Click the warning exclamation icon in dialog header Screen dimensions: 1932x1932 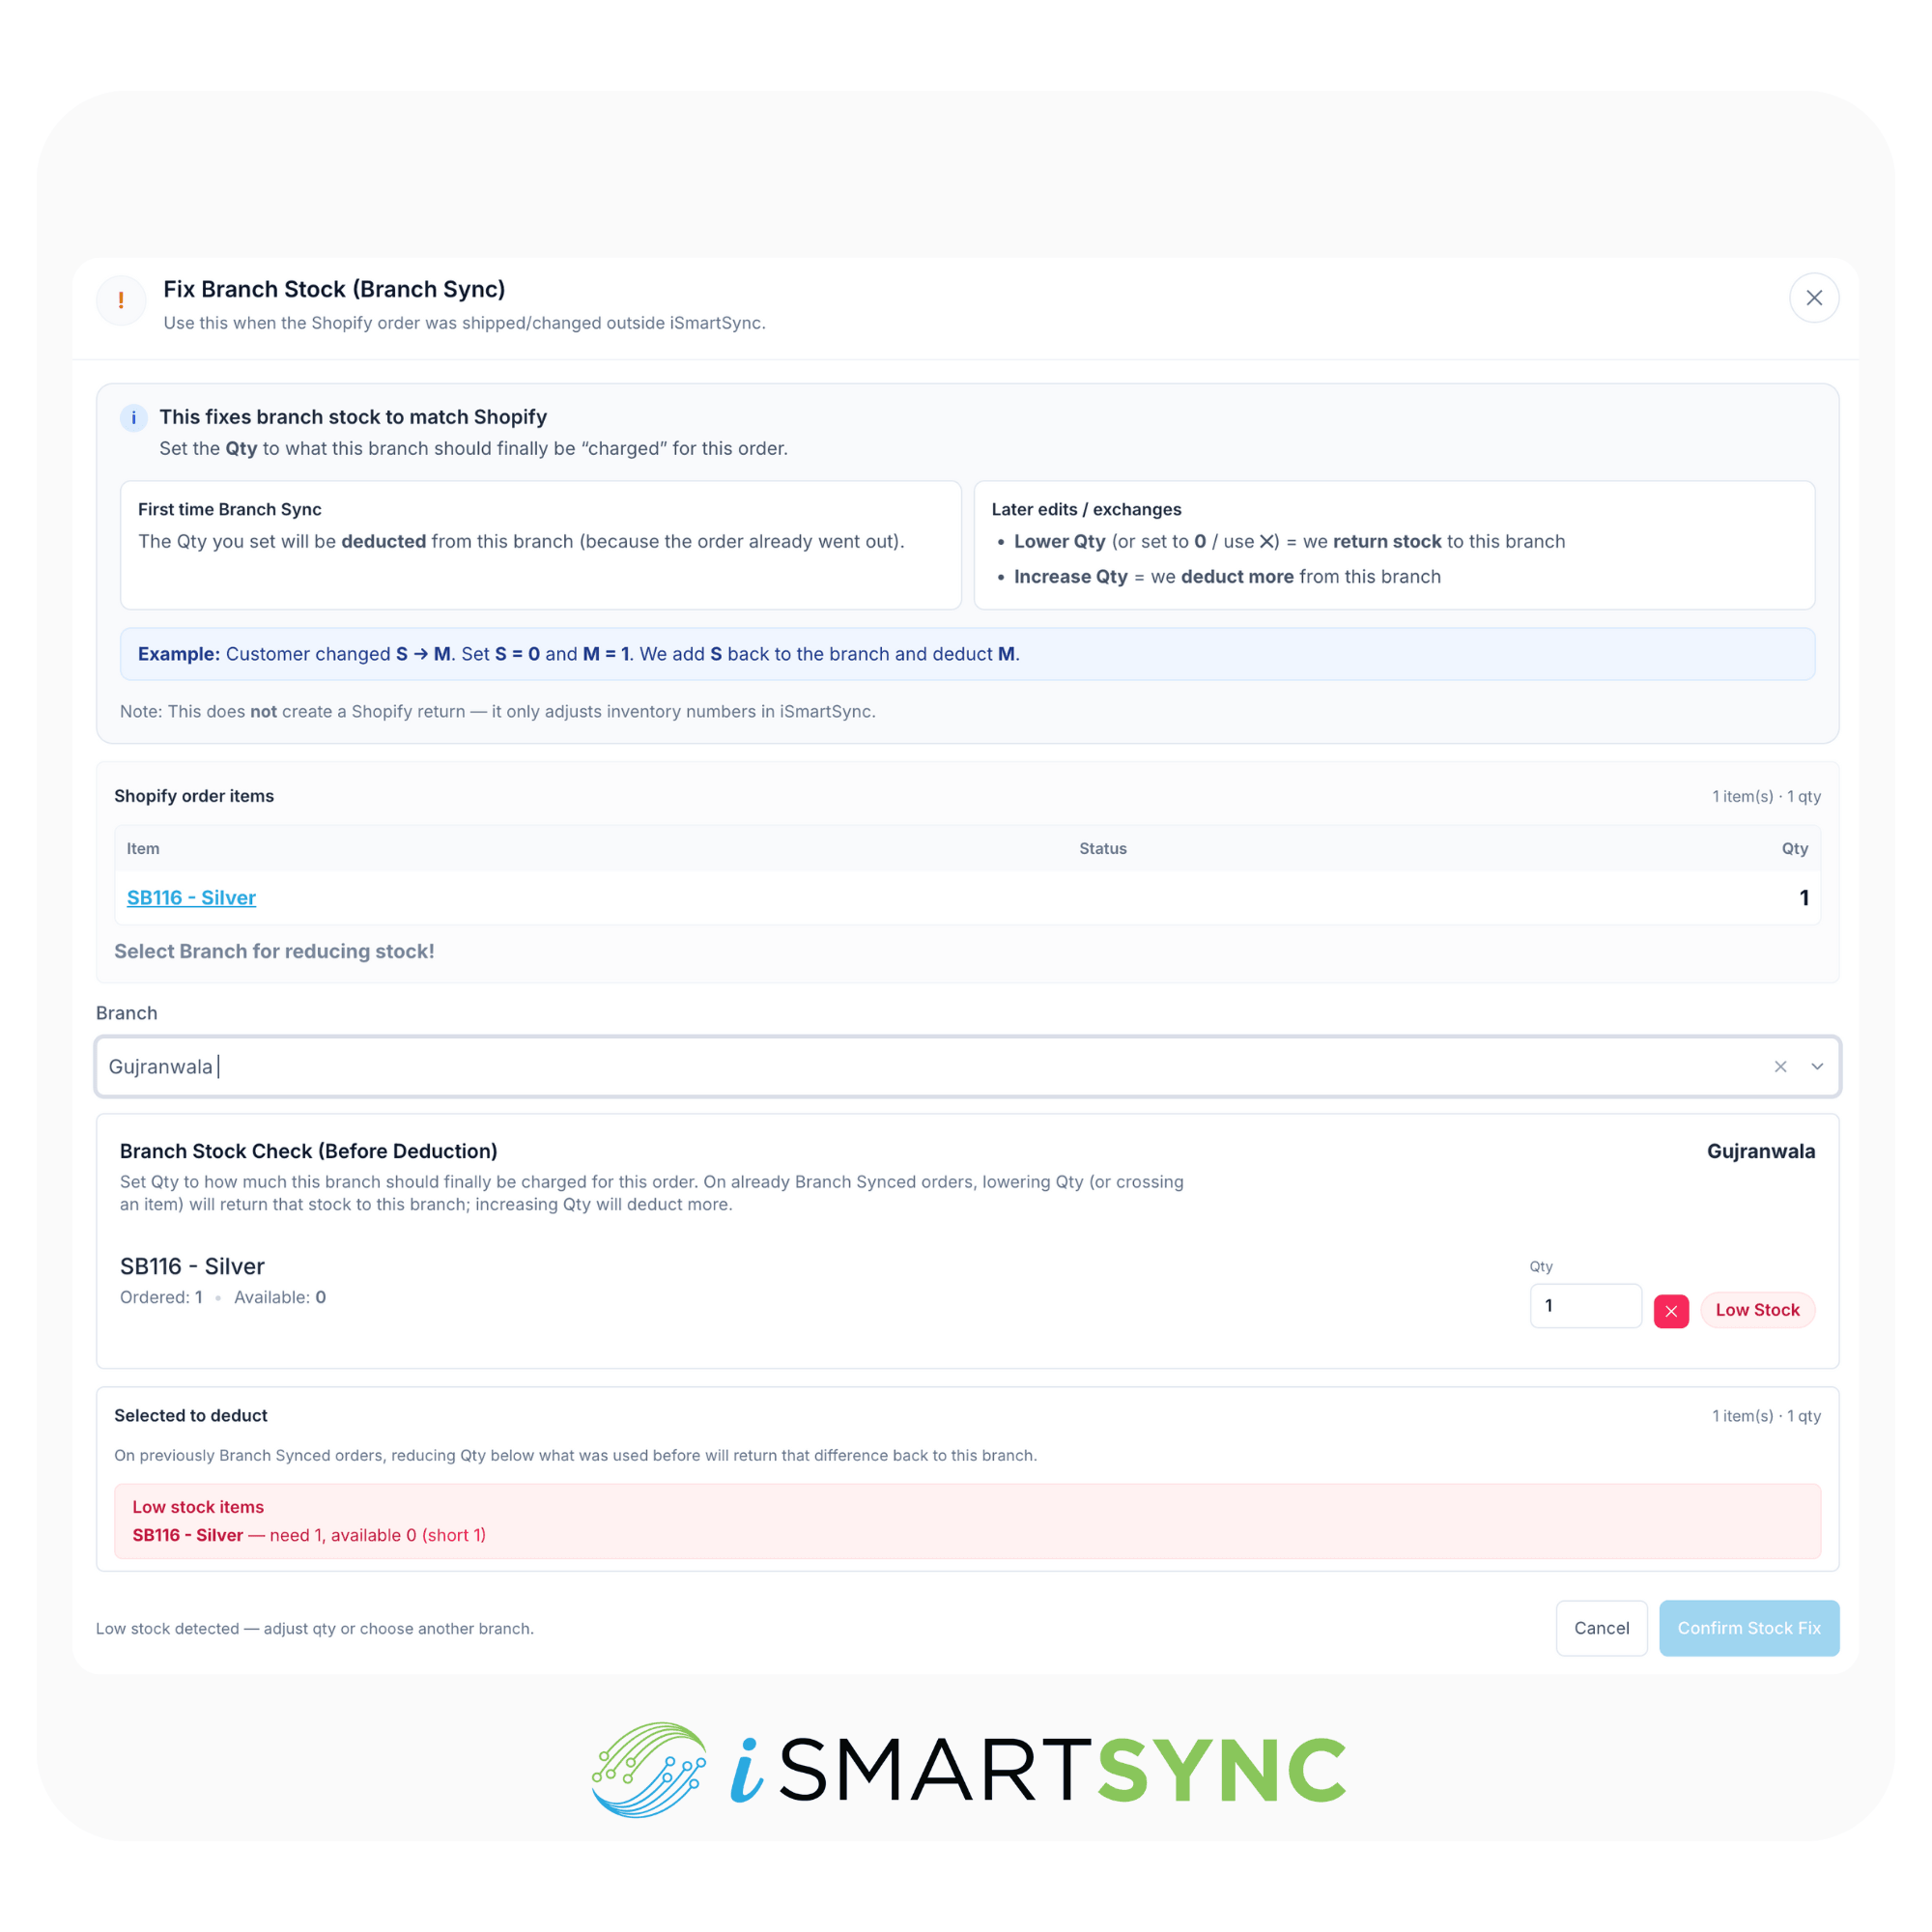(x=121, y=300)
